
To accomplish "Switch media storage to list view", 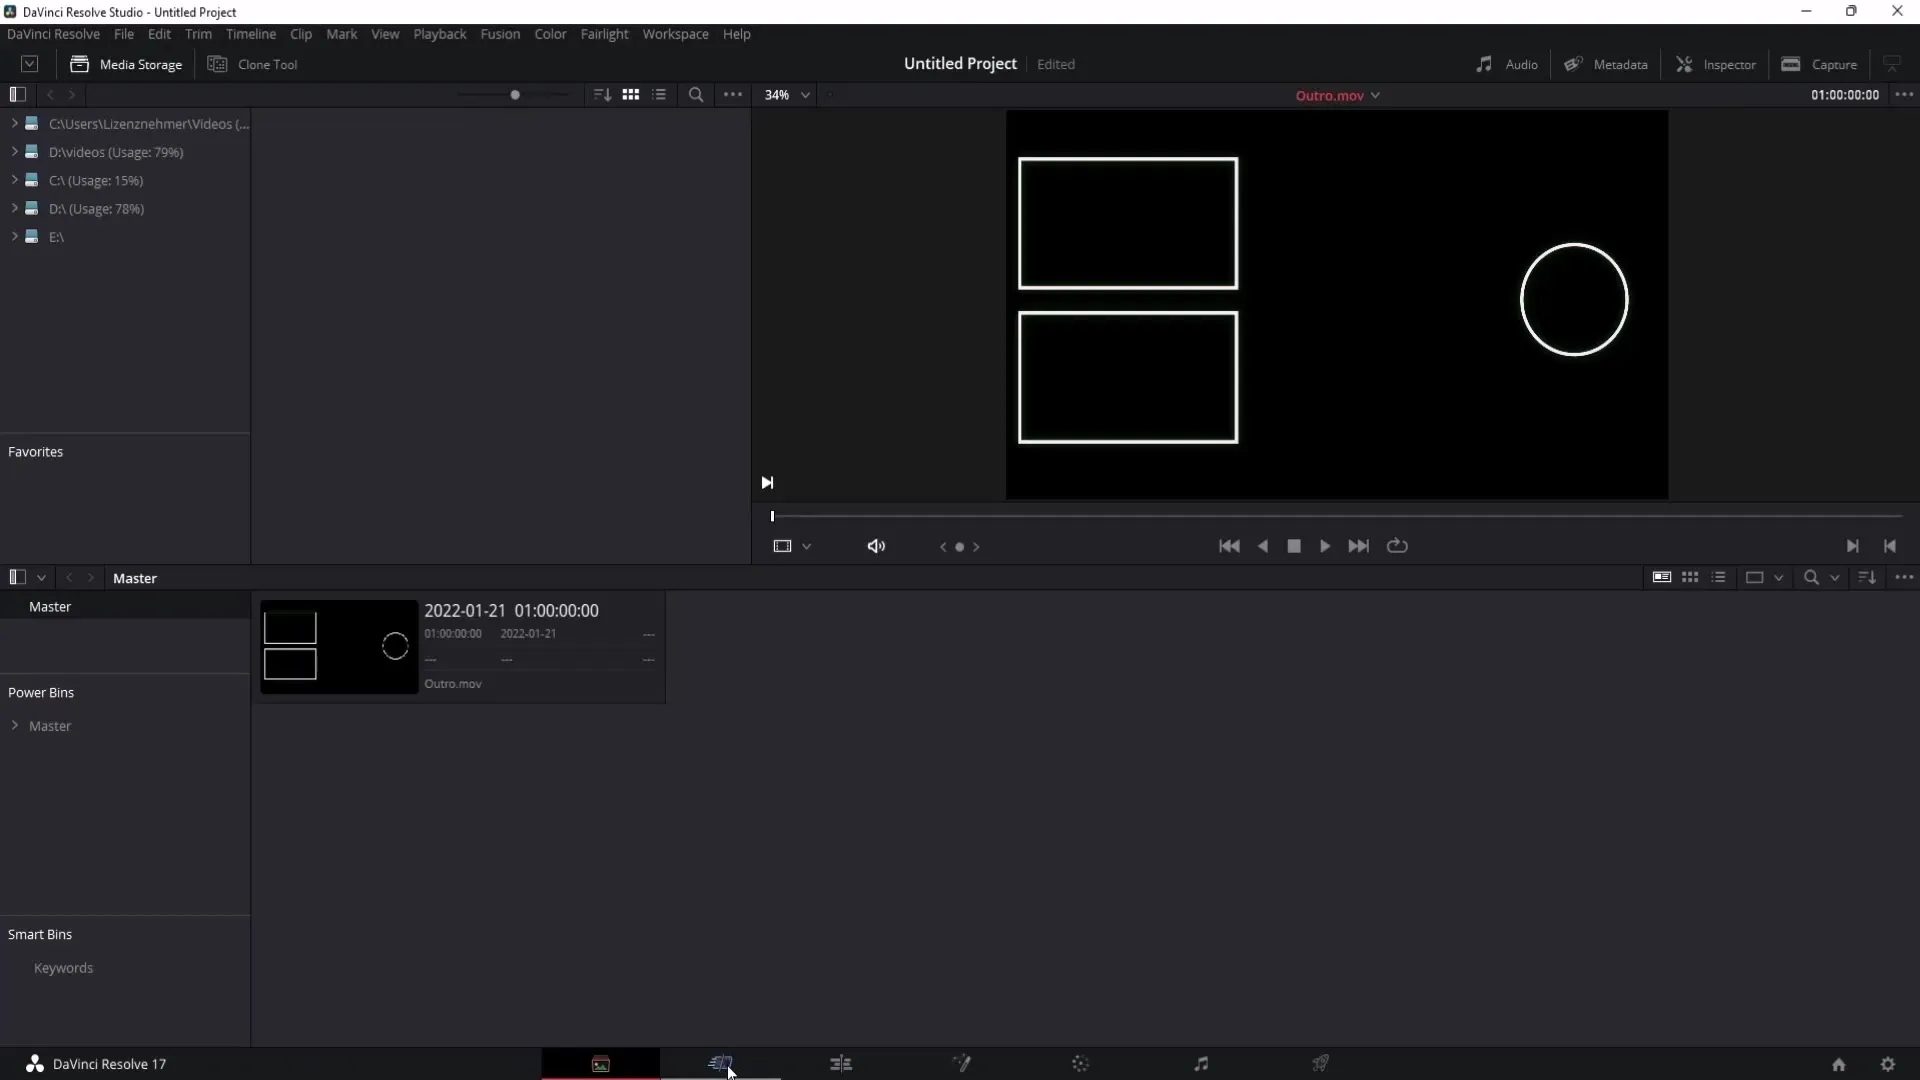I will coord(659,95).
